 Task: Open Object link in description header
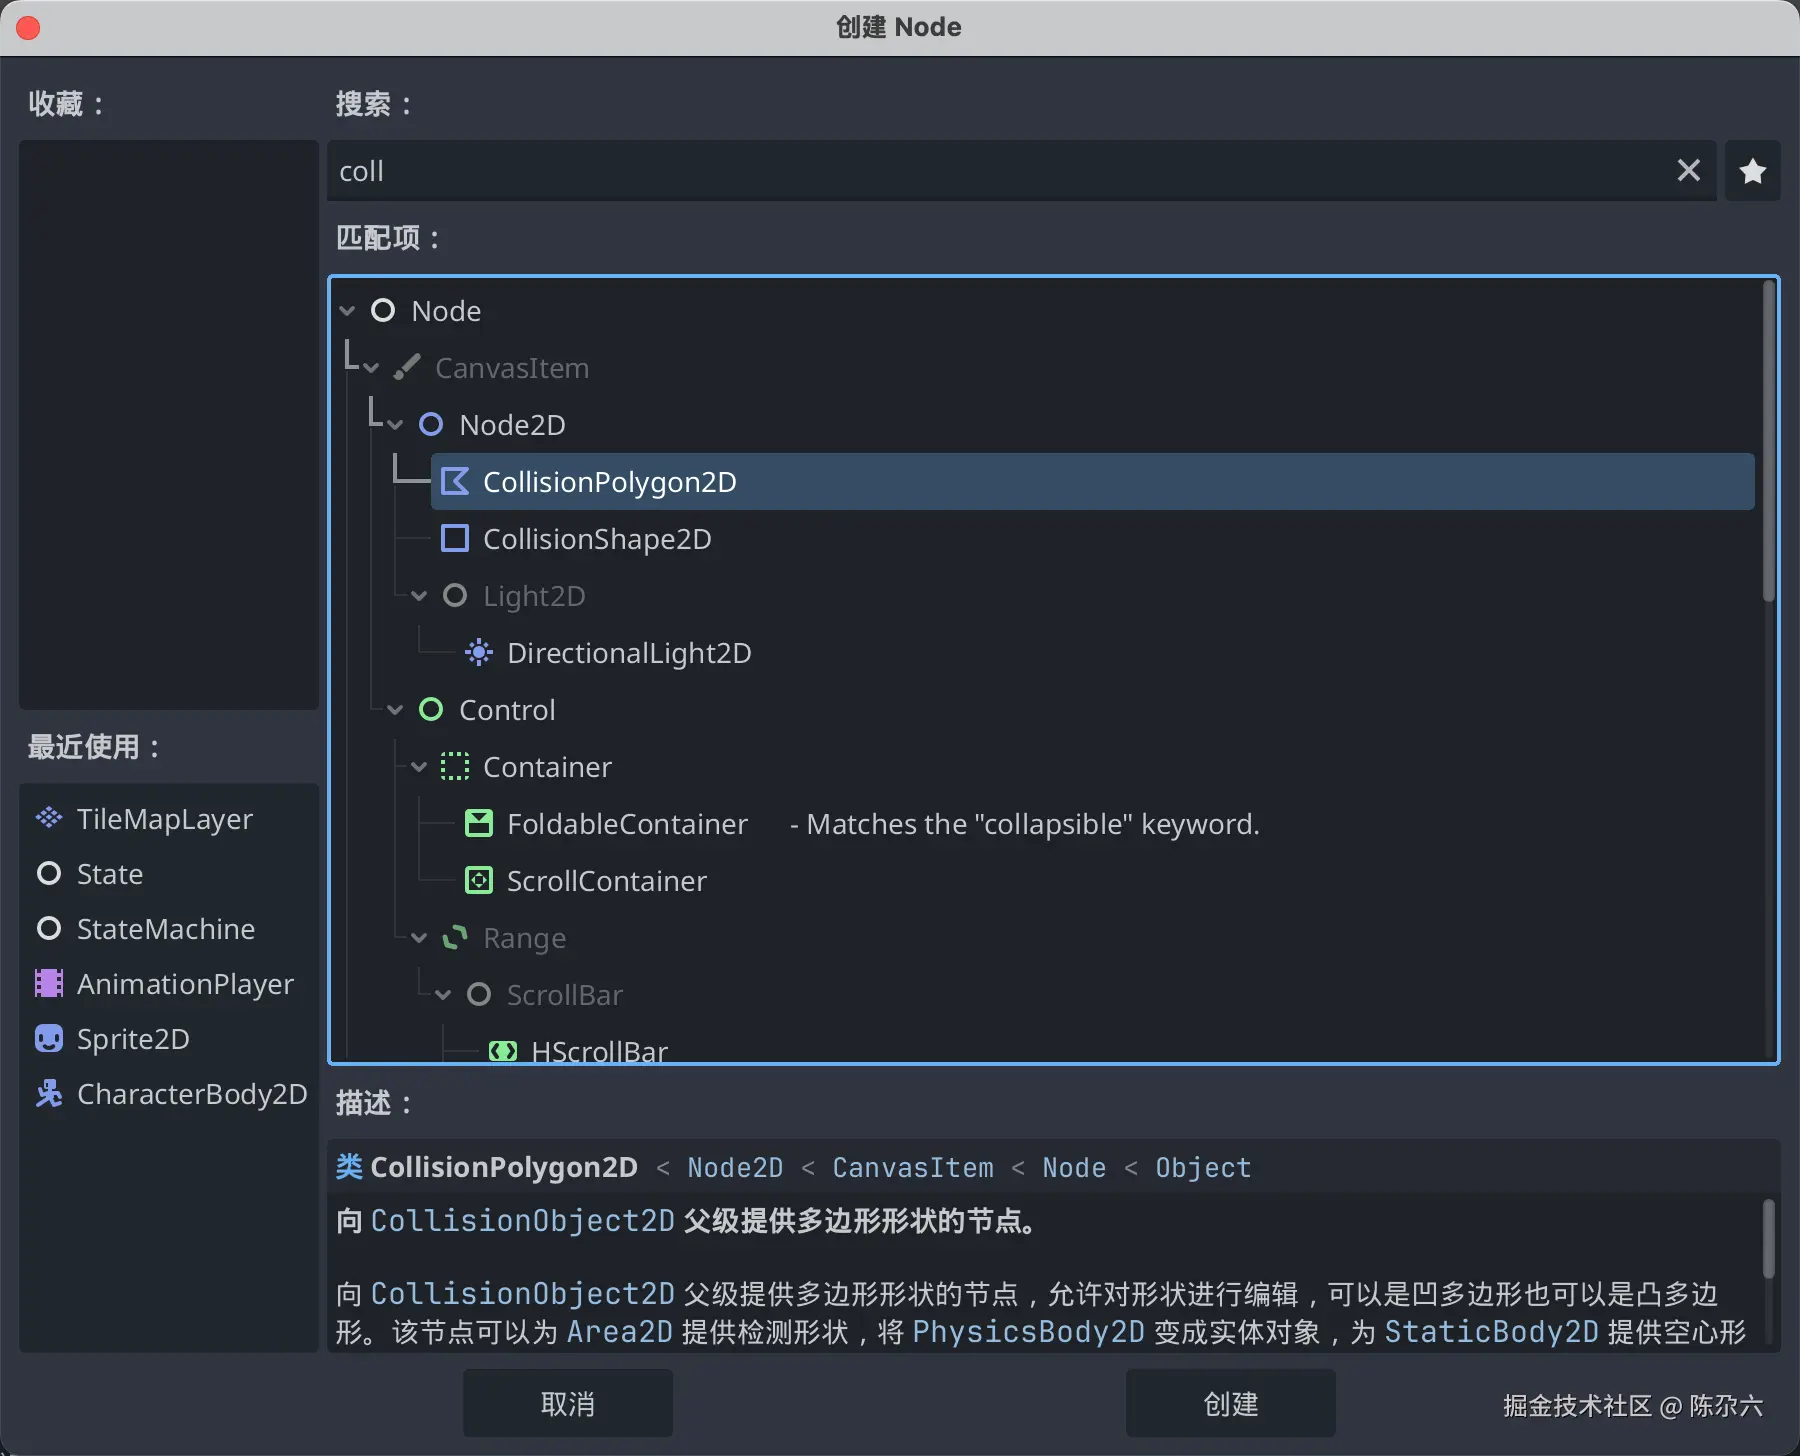tap(1203, 1167)
